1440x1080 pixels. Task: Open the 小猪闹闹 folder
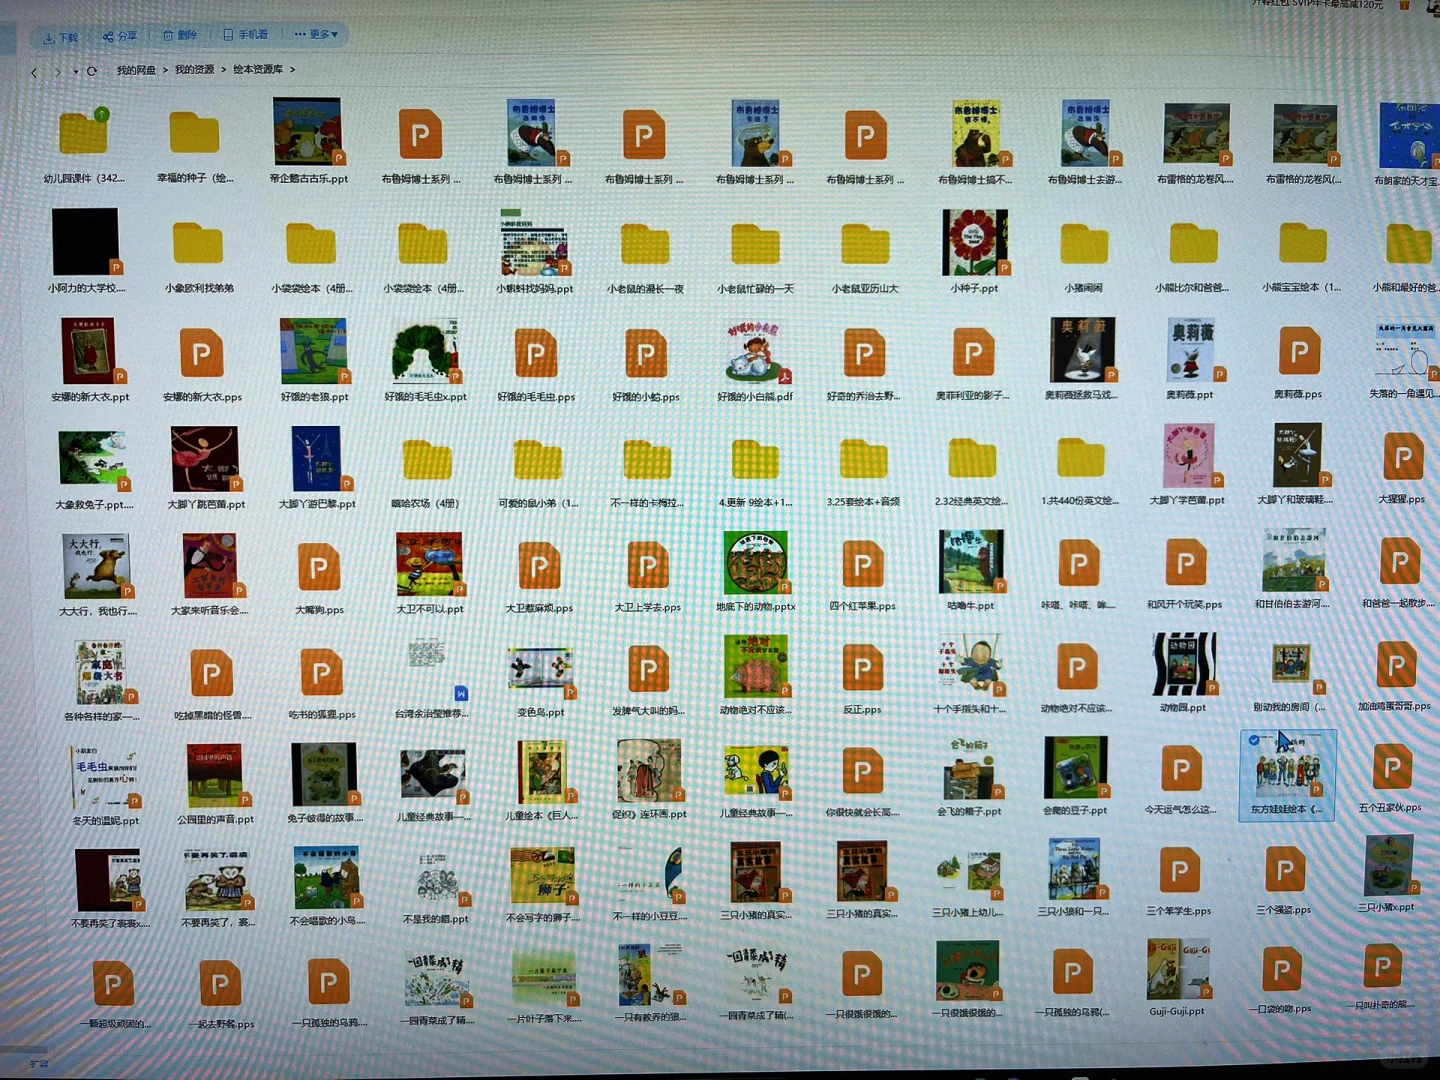tap(1084, 243)
